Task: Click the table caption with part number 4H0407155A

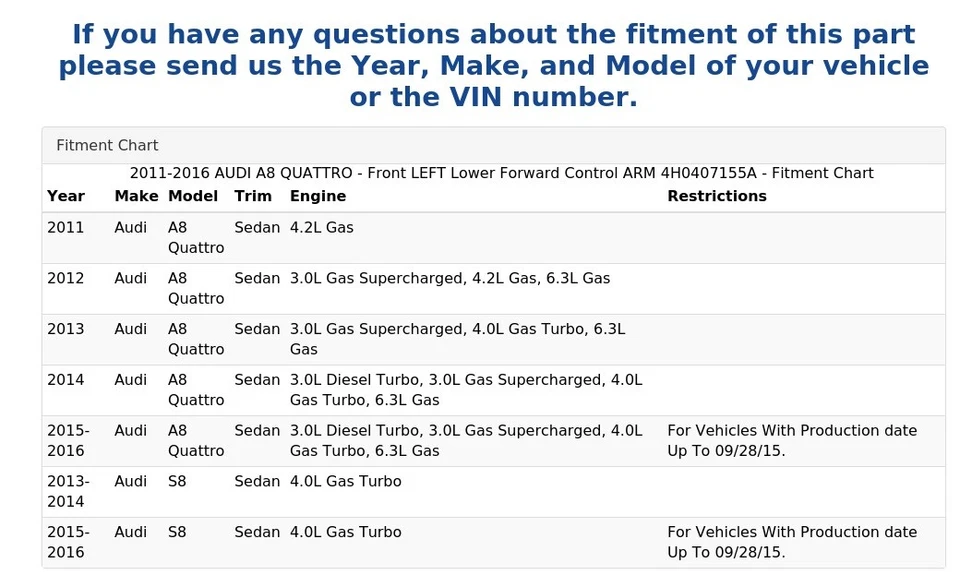Action: click(x=501, y=173)
